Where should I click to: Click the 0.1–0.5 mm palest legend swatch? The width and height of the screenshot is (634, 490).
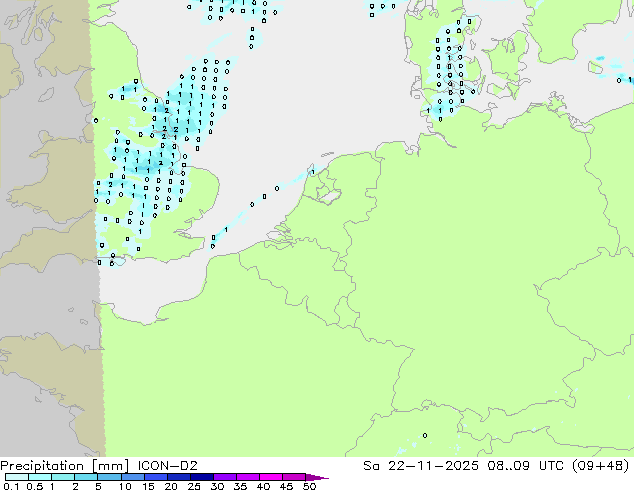pyautogui.click(x=17, y=477)
